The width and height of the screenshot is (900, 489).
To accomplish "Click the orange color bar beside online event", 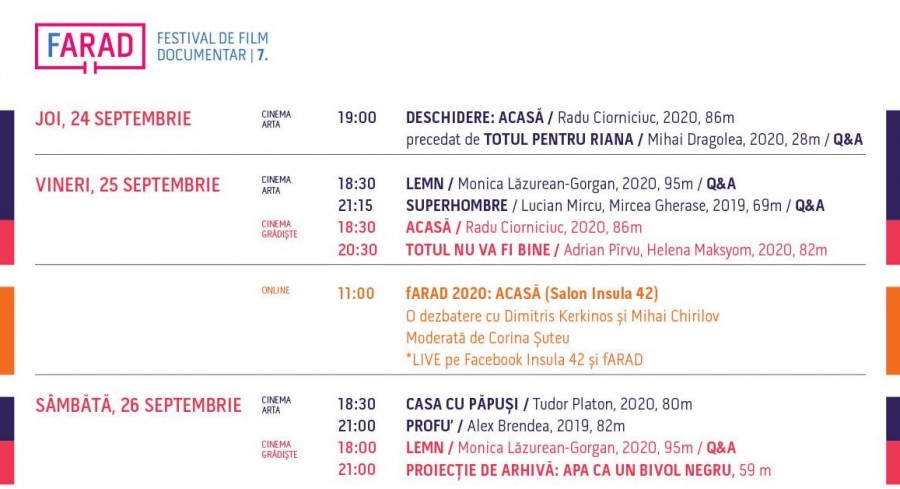I will (x=7, y=331).
